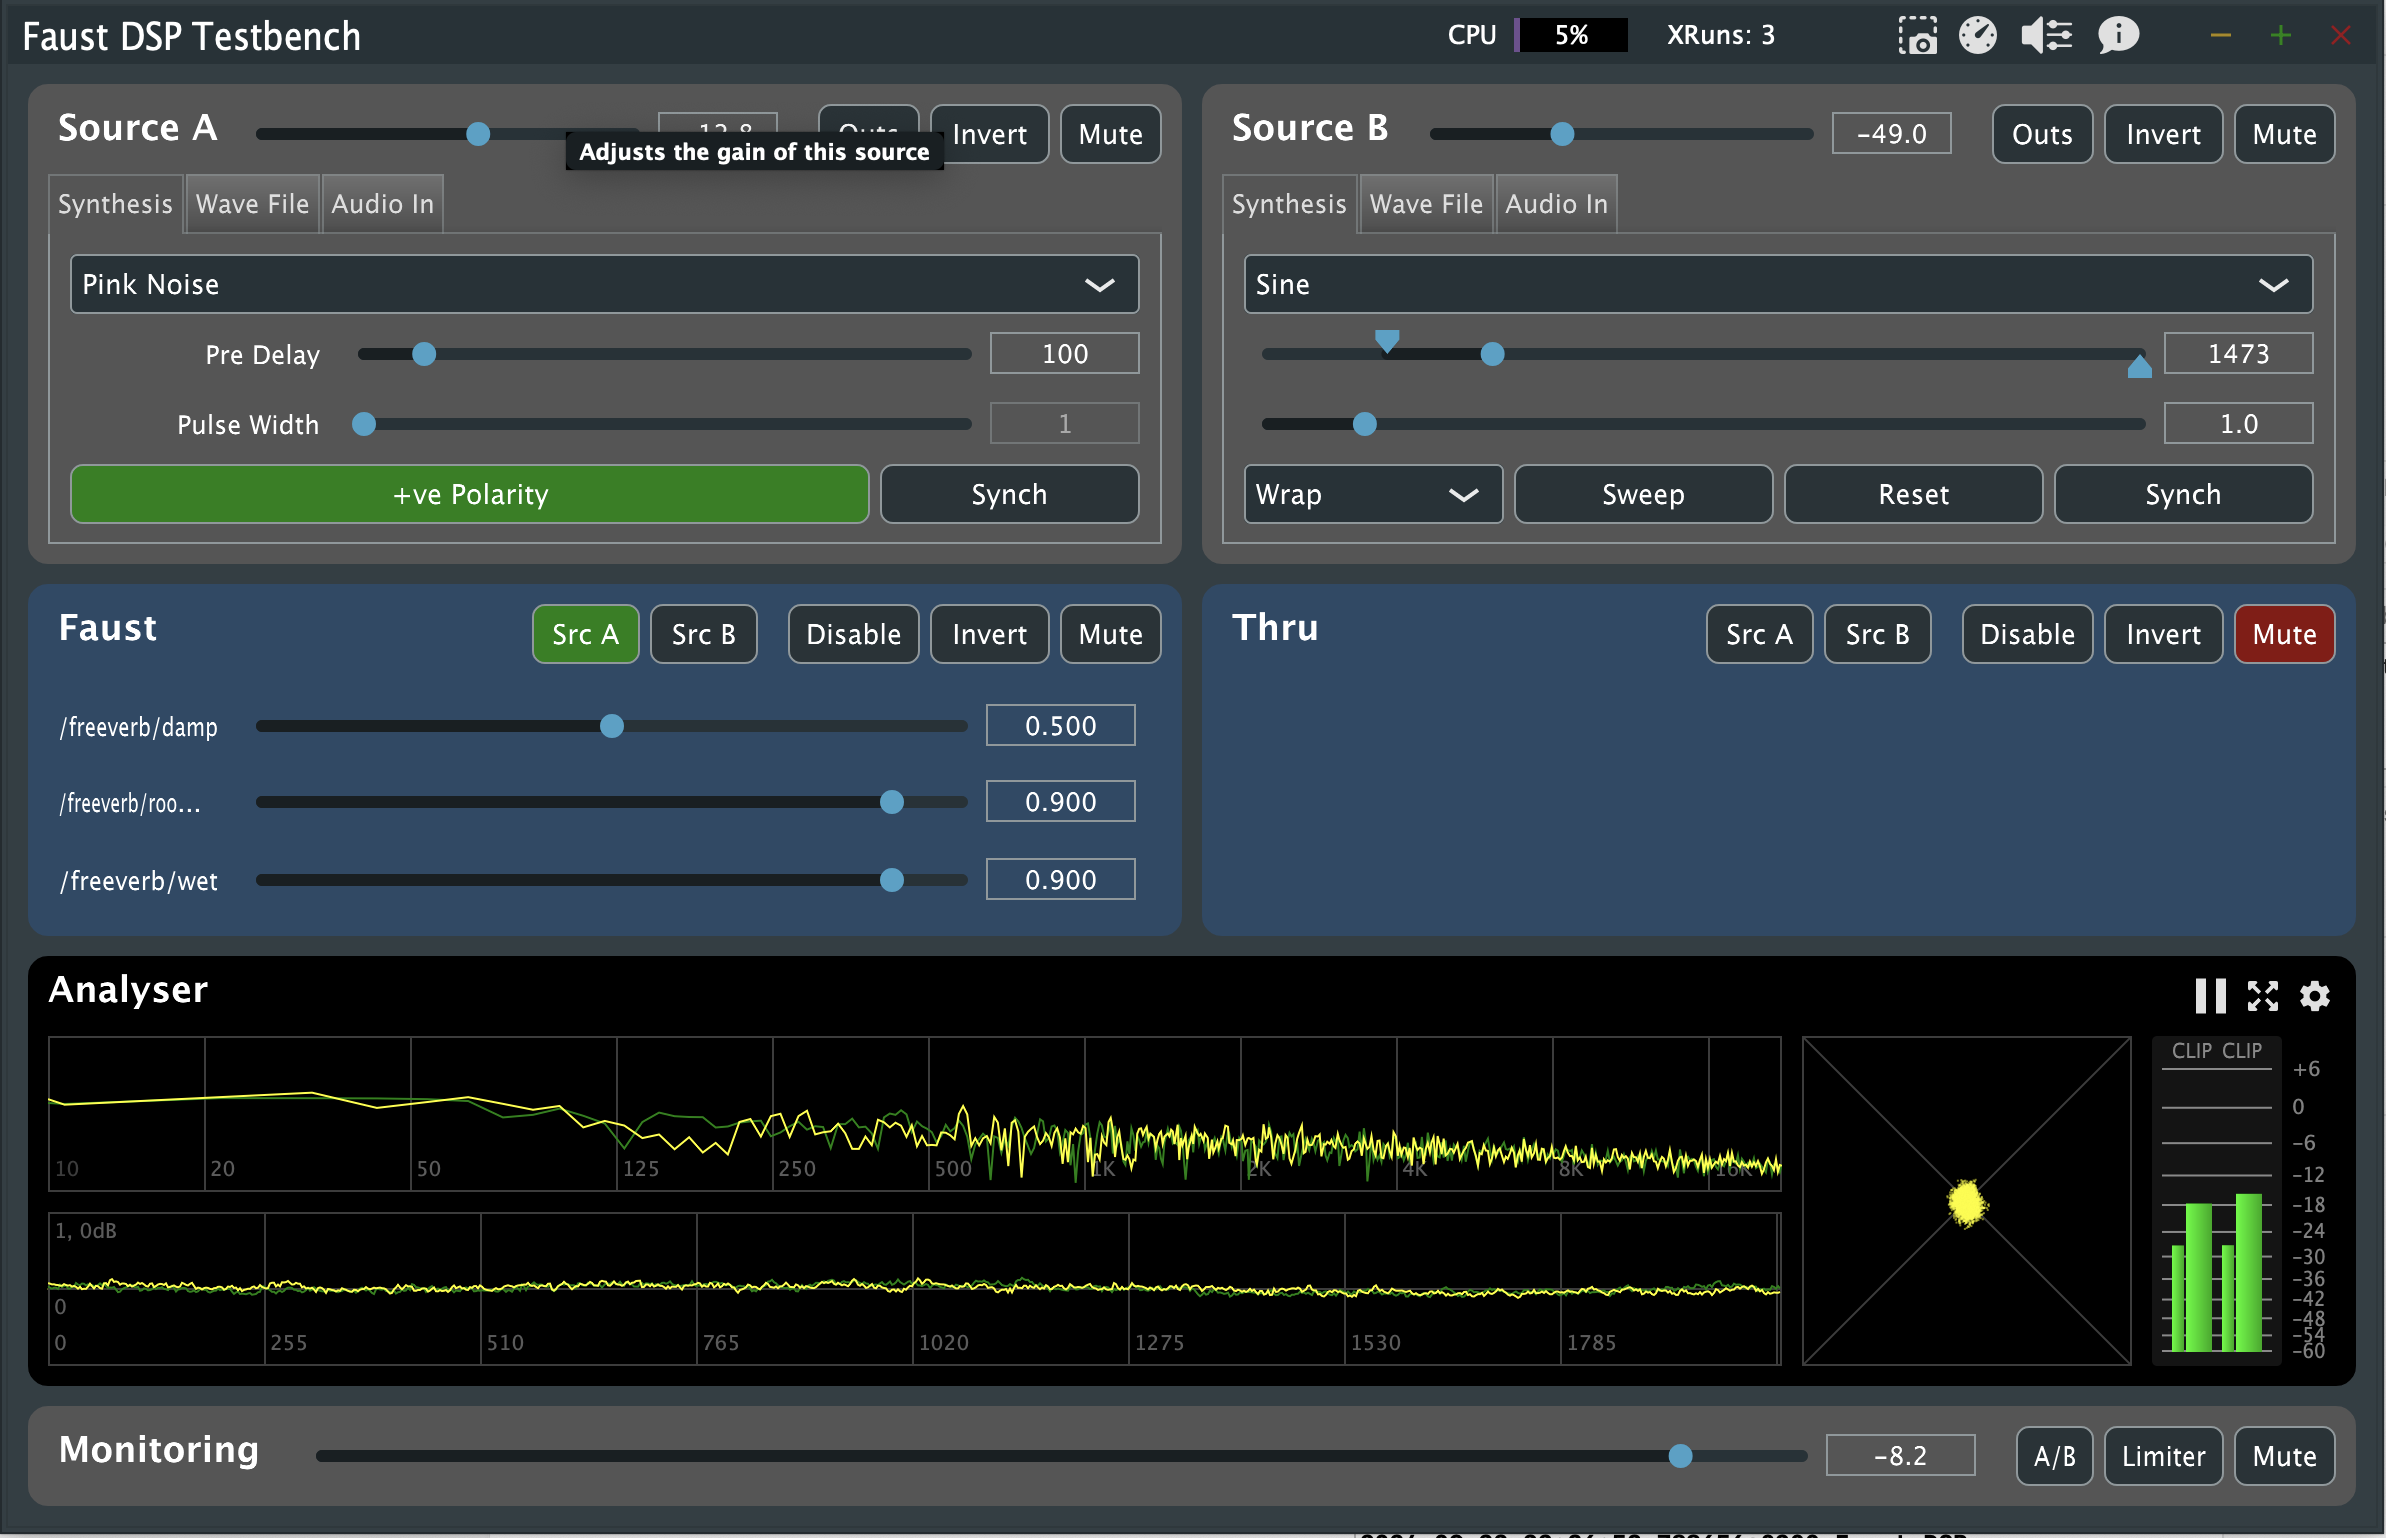Viewport: 2386px width, 1538px height.
Task: Toggle the +ve Polarity button
Action: coord(470,494)
